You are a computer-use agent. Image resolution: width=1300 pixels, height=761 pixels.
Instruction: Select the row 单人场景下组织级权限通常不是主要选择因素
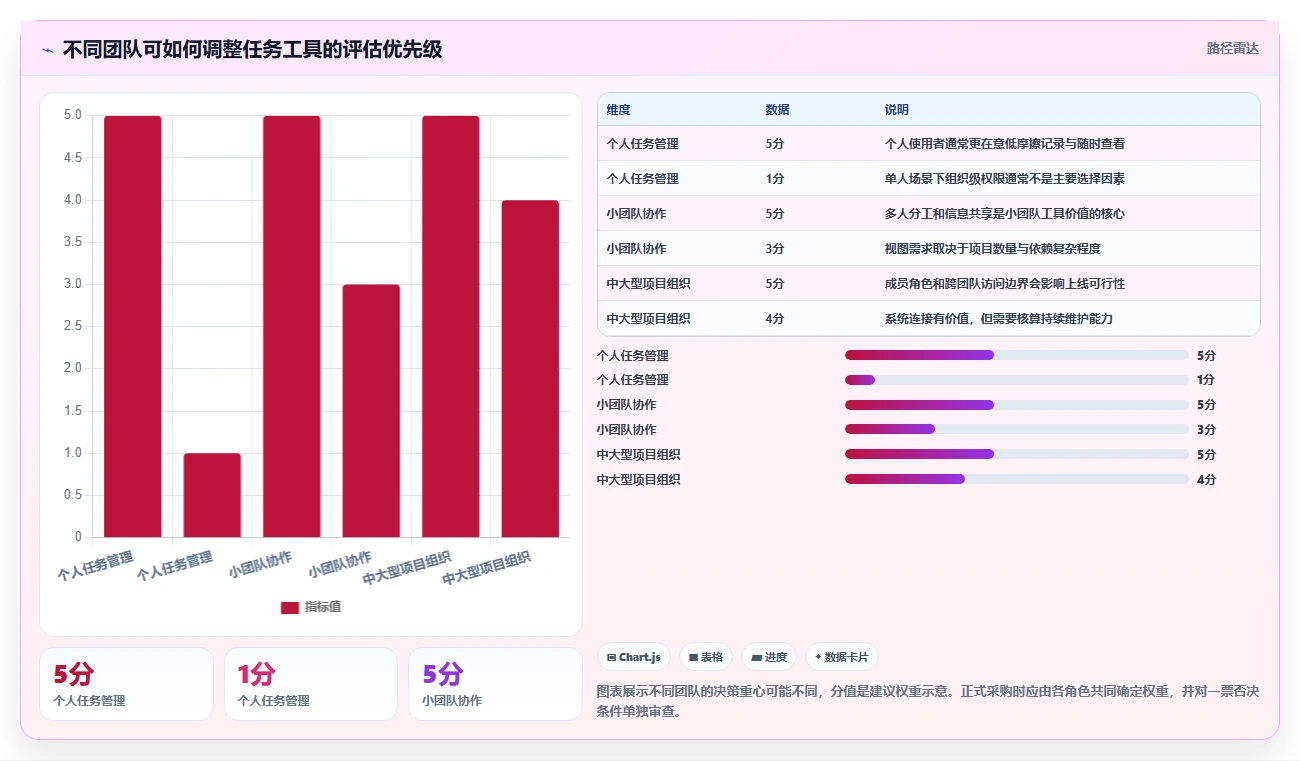tap(929, 179)
